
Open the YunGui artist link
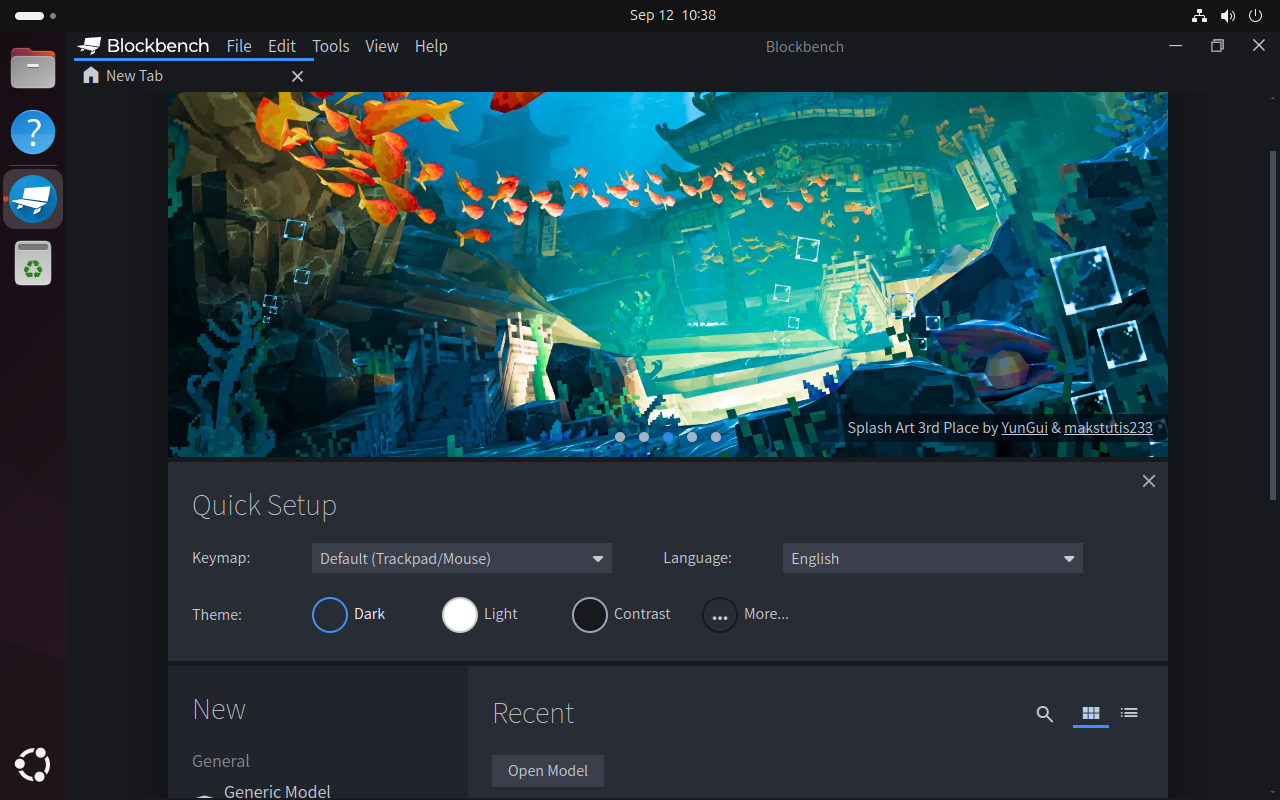coord(1024,427)
